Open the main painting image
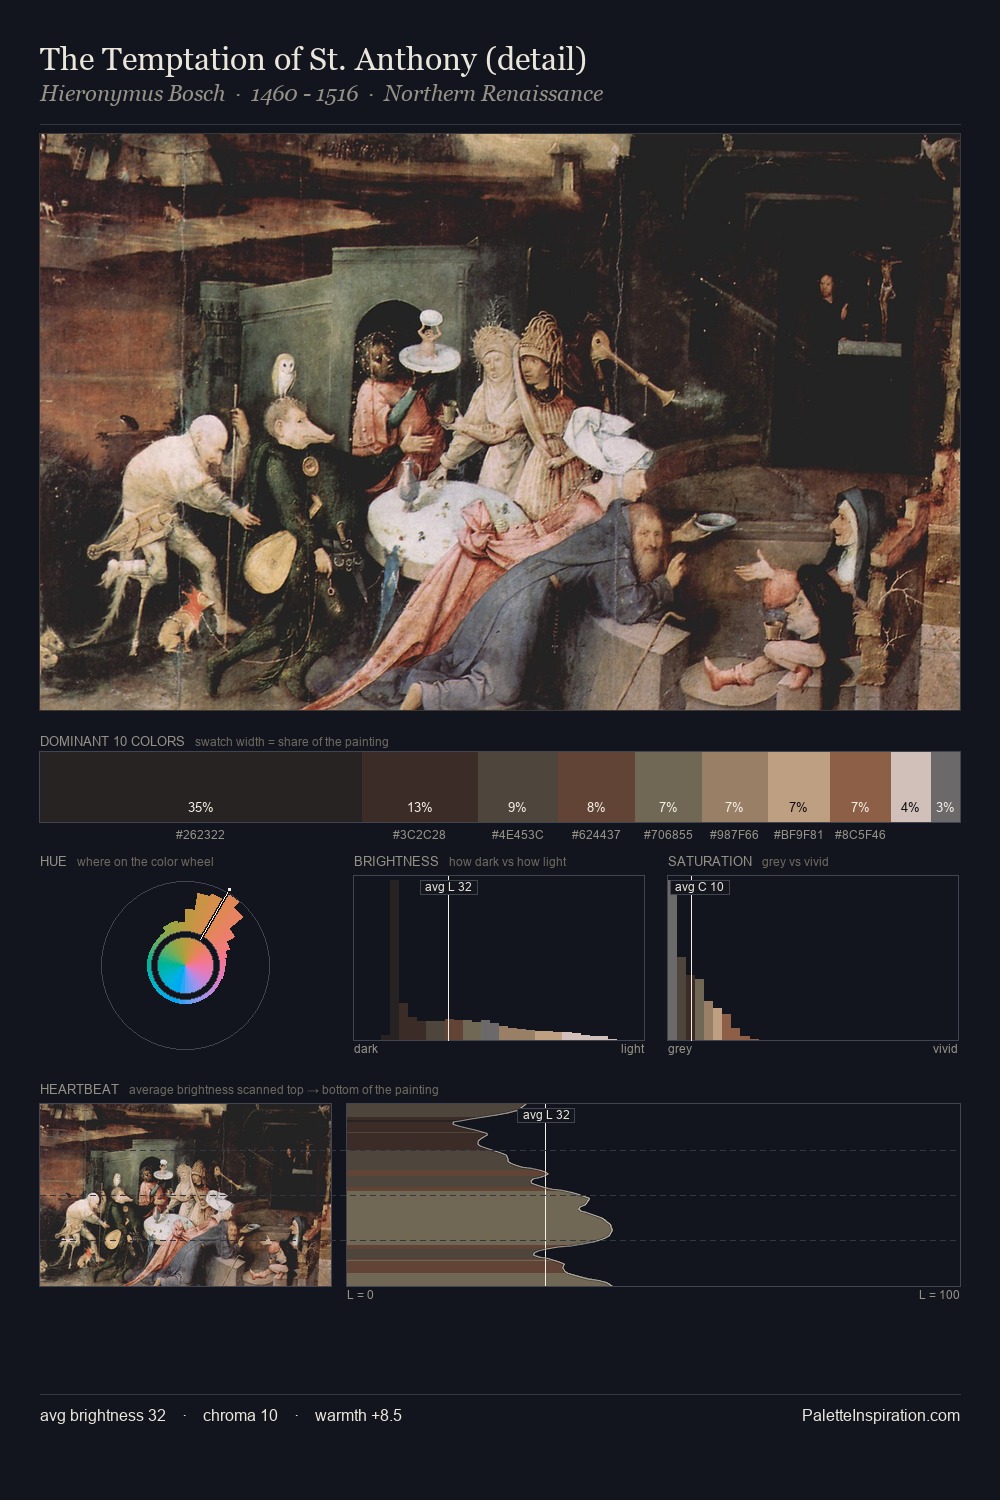The height and width of the screenshot is (1500, 1000). click(500, 422)
